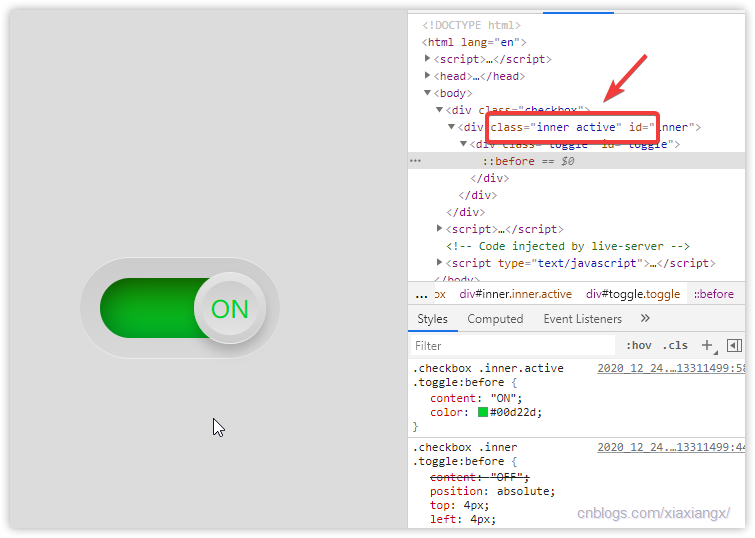The image size is (755, 538).
Task: Collapse the div class checkbox node
Action: [x=439, y=110]
